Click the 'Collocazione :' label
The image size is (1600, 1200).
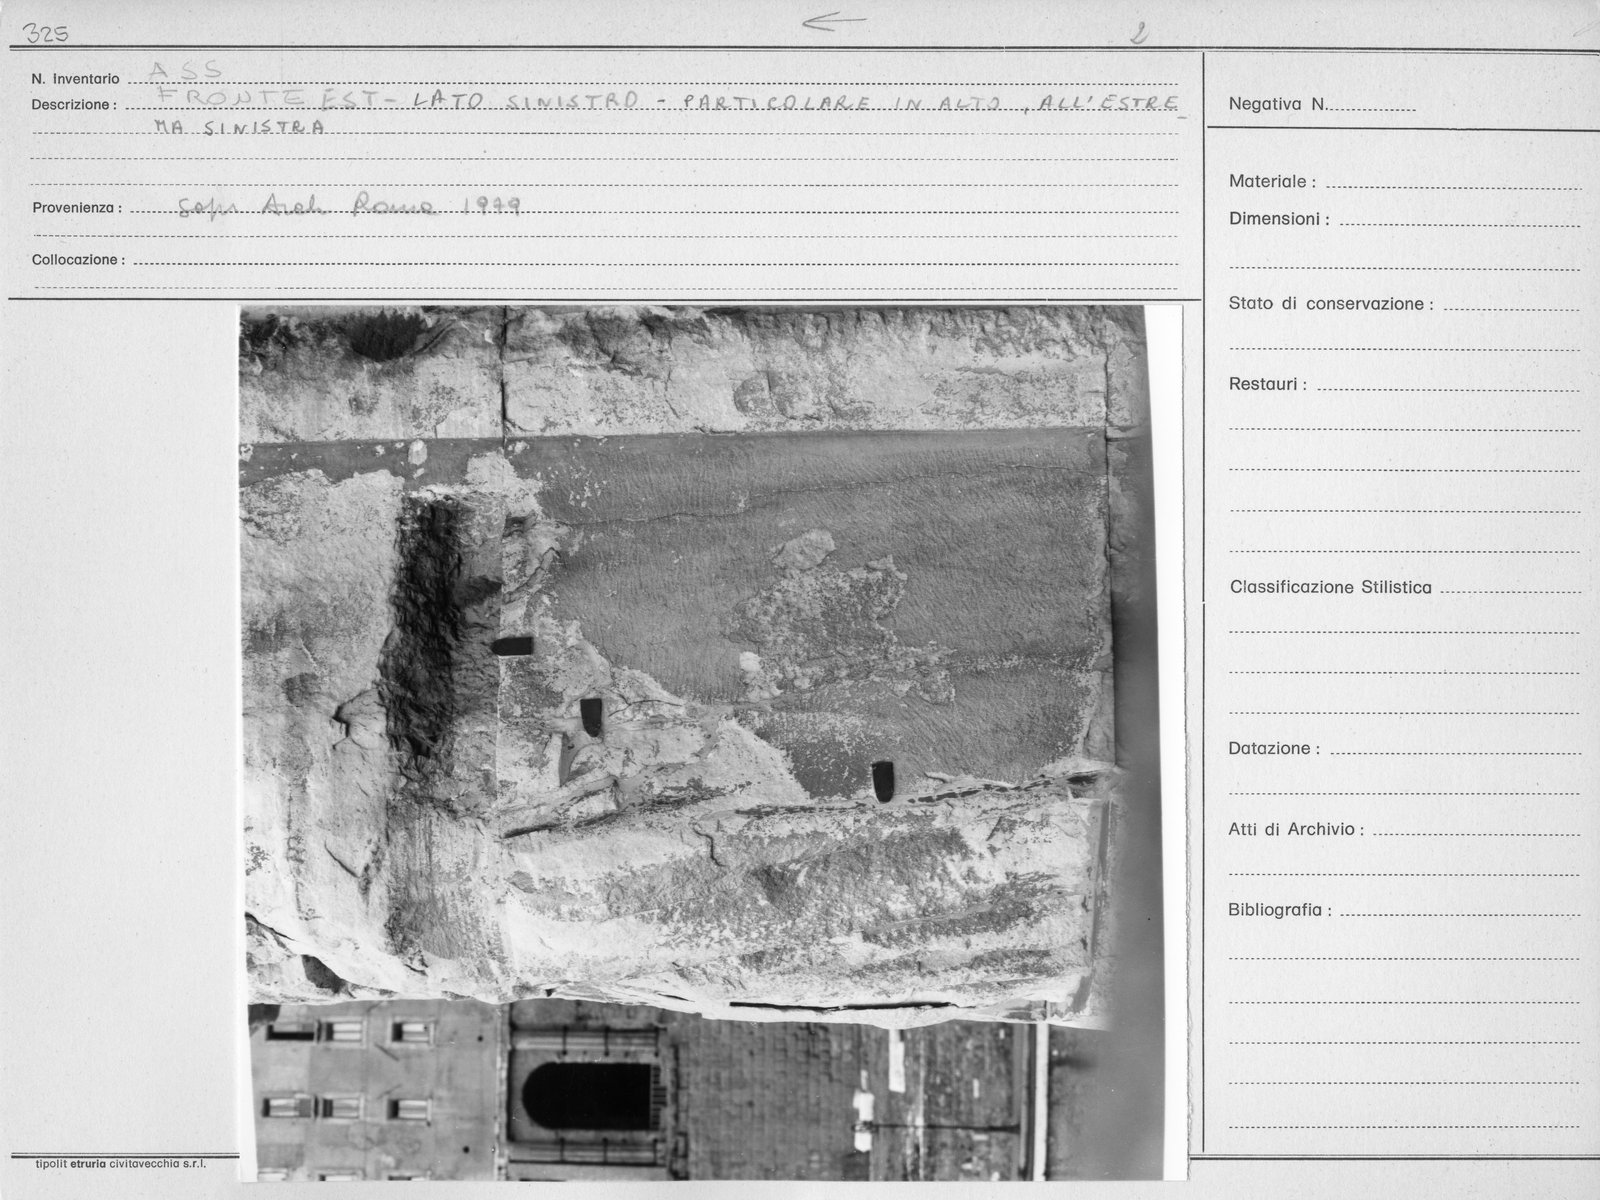(x=78, y=260)
